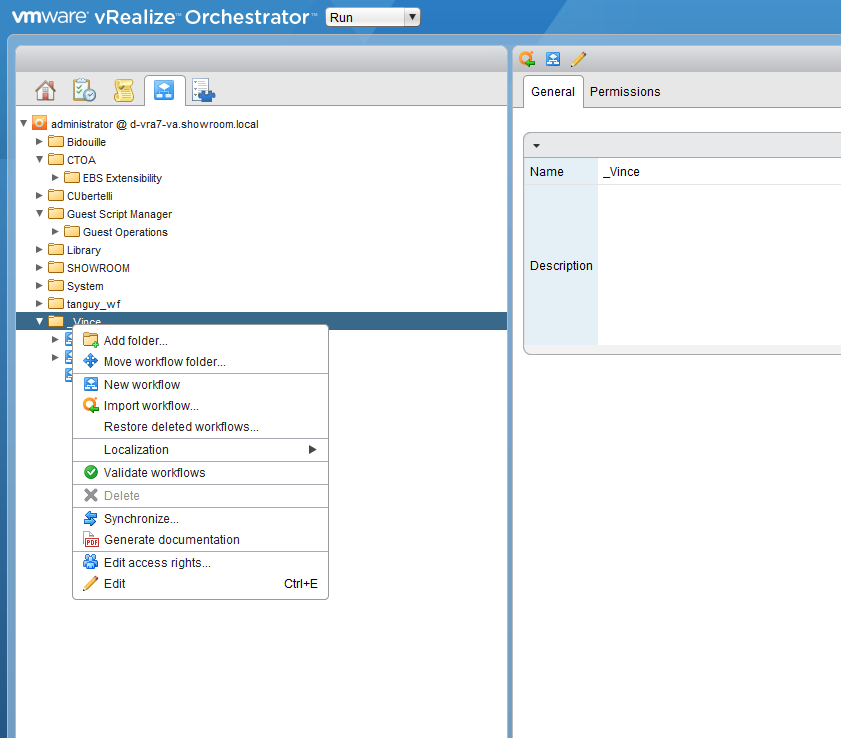
Task: Click the Library folder icon
Action: click(x=56, y=249)
